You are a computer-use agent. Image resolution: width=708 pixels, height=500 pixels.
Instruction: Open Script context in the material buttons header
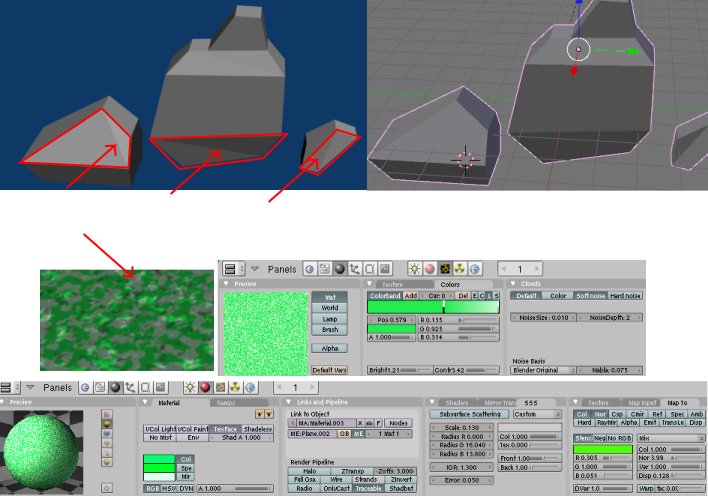pyautogui.click(x=100, y=388)
